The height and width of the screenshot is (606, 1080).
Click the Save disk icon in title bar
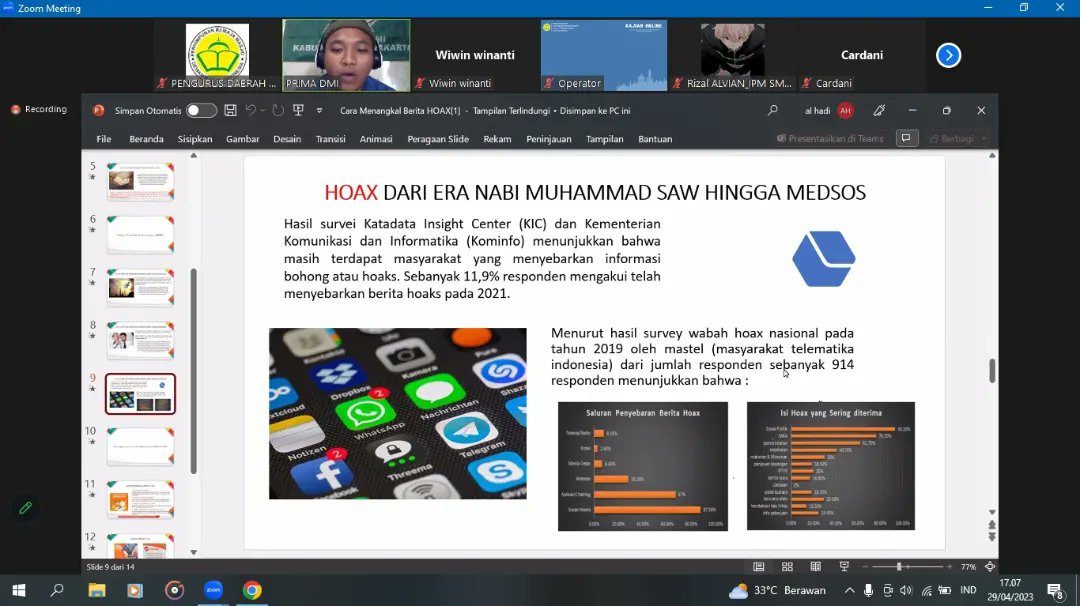[231, 110]
